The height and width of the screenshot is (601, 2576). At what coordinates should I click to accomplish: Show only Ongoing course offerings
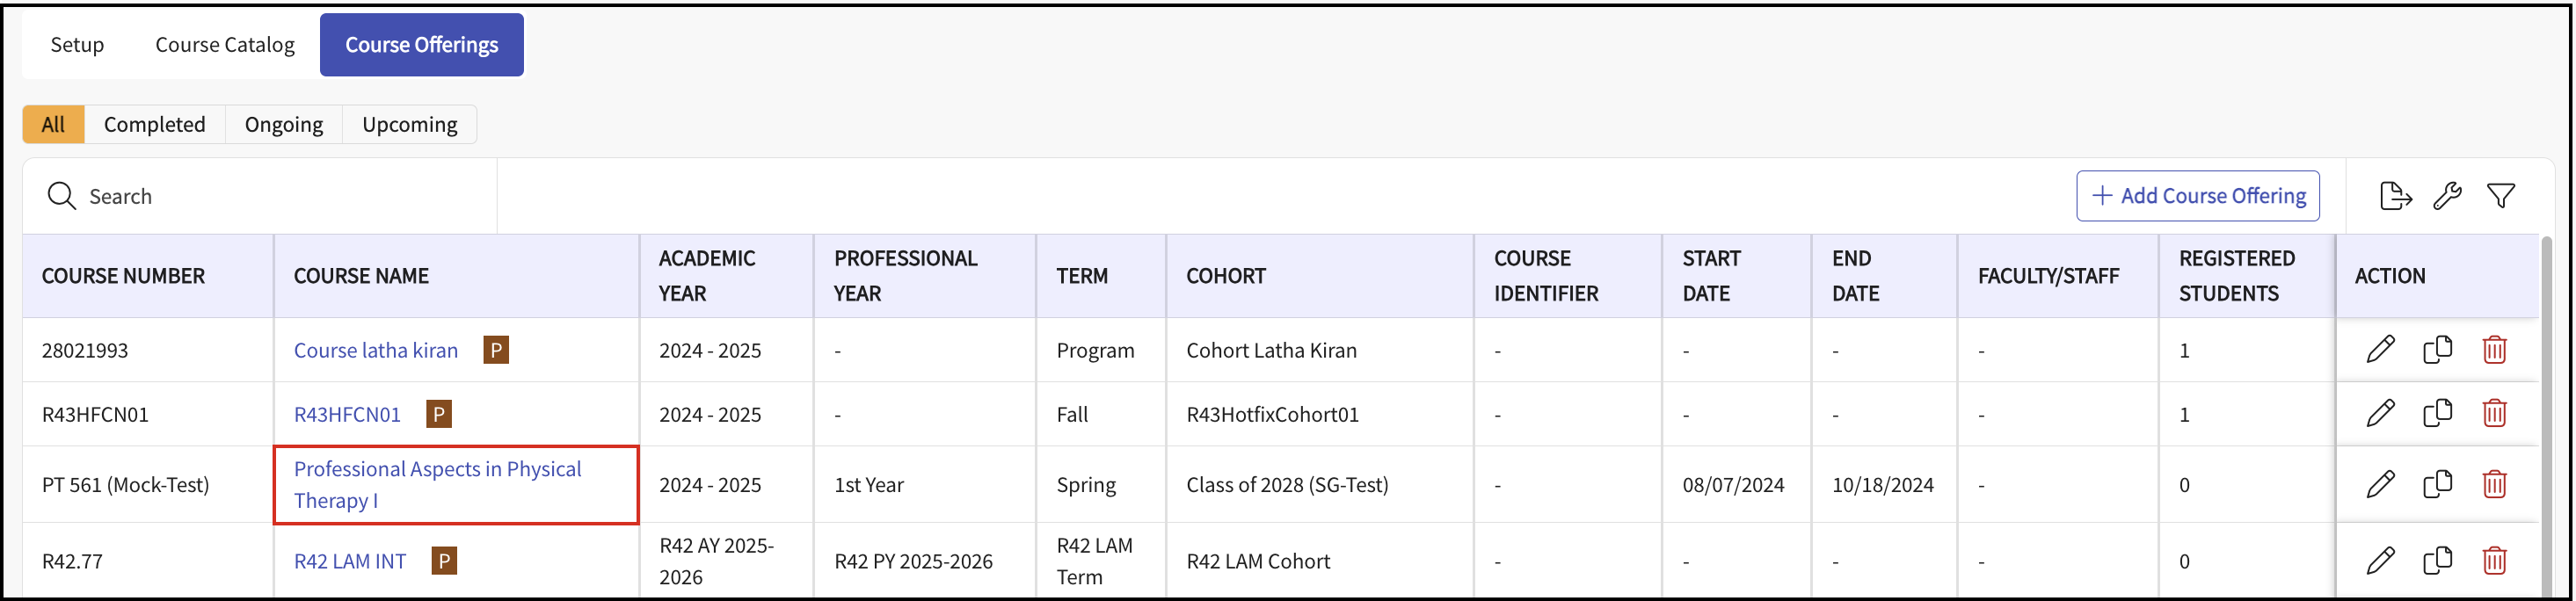(284, 125)
